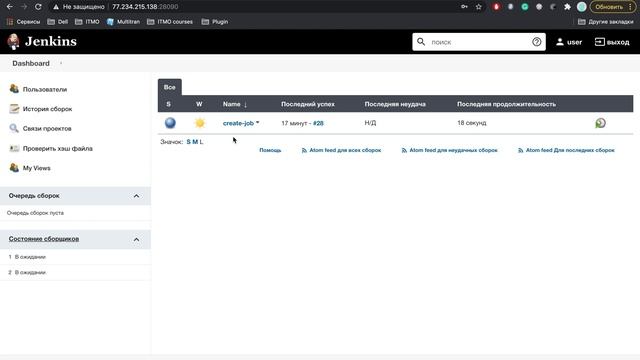Sort by the S status column header
The width and height of the screenshot is (640, 360).
point(169,104)
